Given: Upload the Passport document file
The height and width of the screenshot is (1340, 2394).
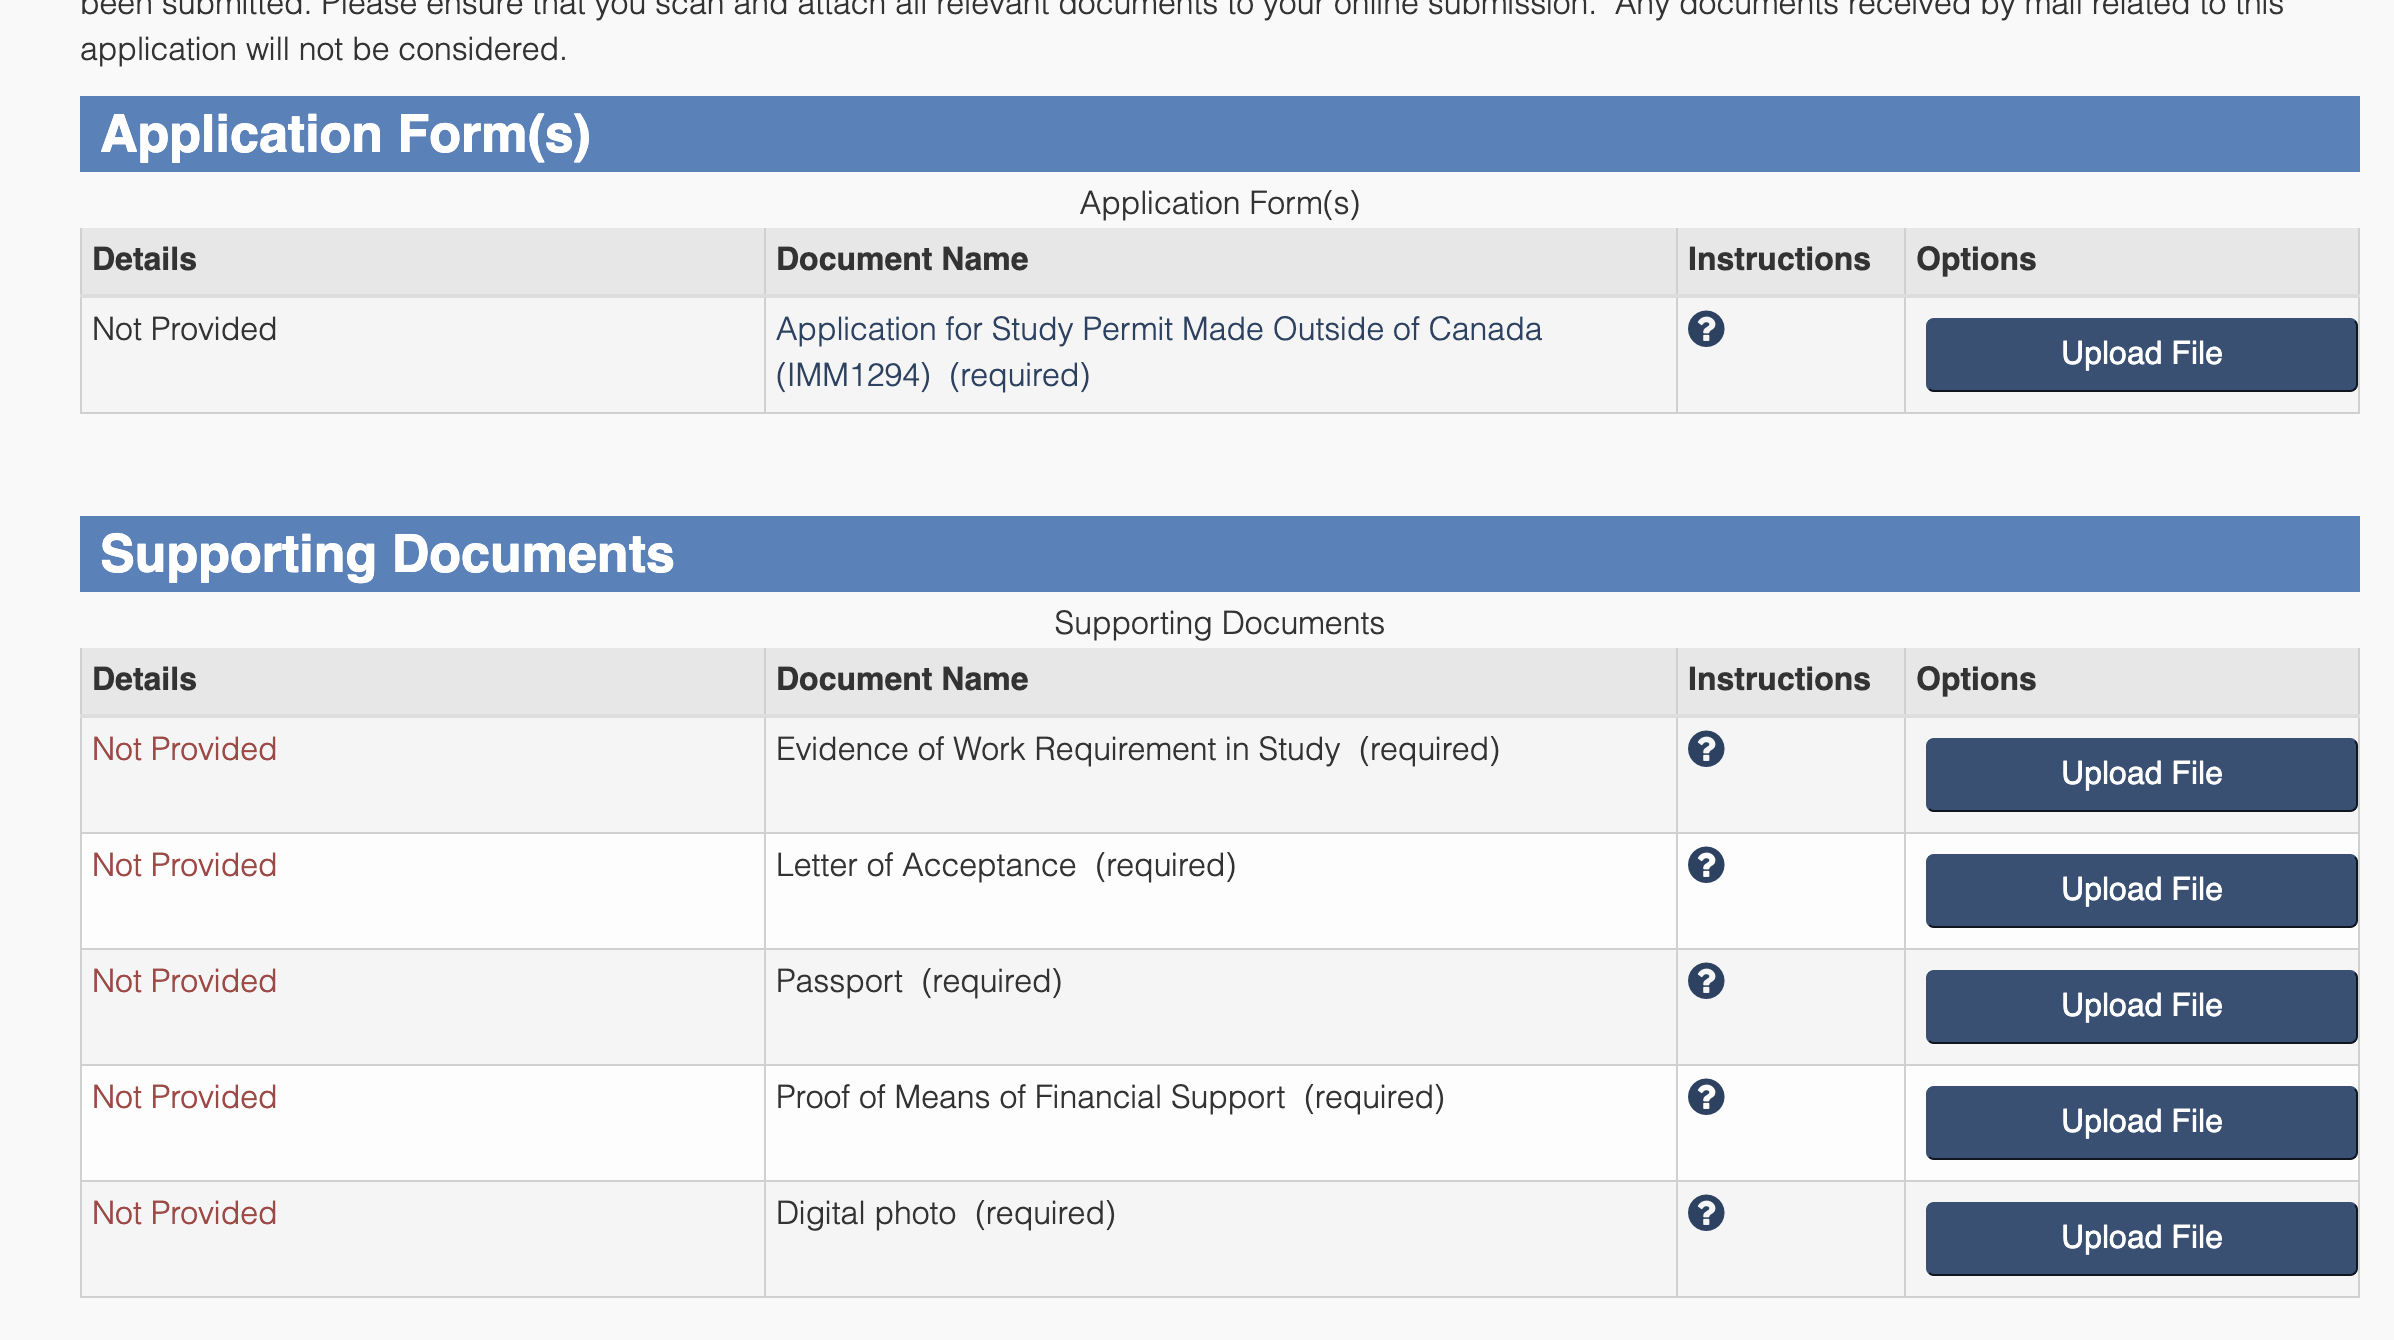Looking at the screenshot, I should click(x=2141, y=1006).
